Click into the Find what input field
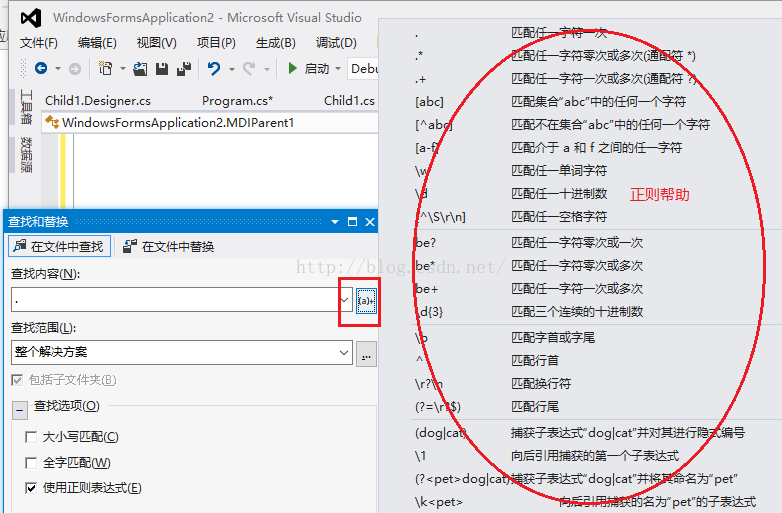The height and width of the screenshot is (513, 782). click(x=175, y=300)
